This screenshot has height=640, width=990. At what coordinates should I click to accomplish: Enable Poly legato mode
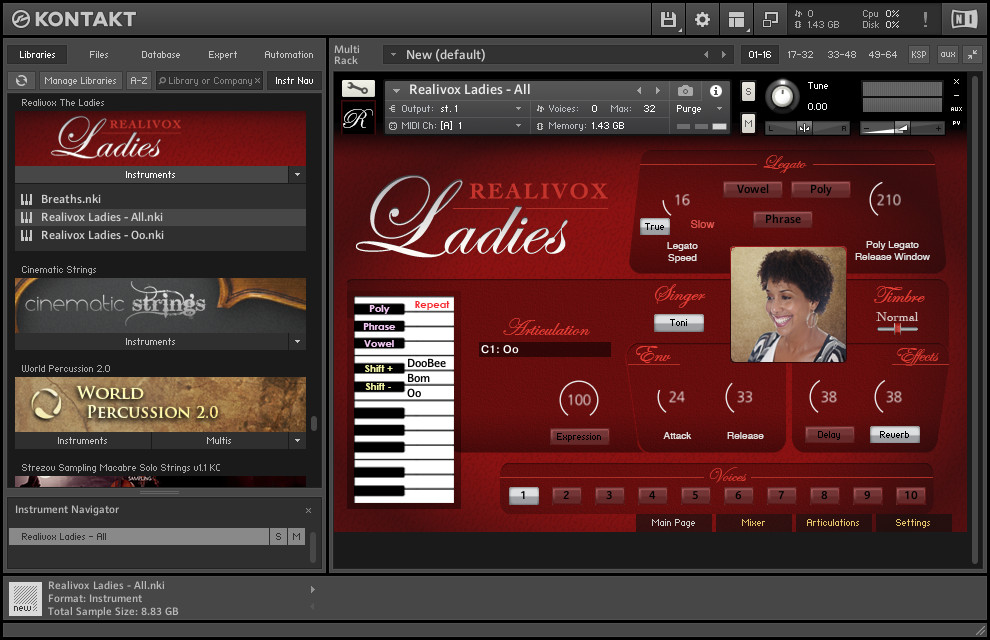[x=821, y=189]
